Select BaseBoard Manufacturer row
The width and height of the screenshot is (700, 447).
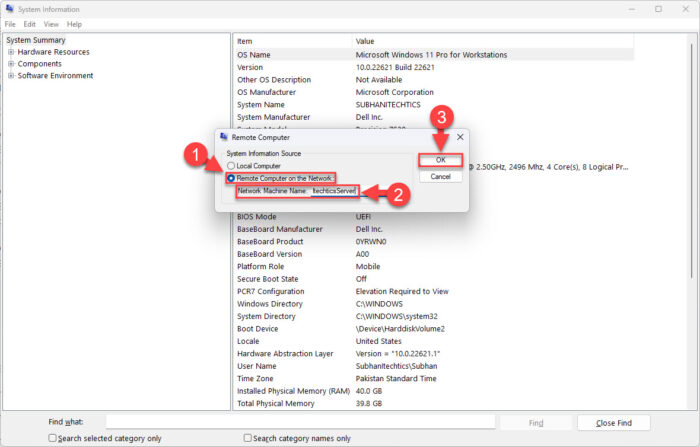tap(434, 229)
